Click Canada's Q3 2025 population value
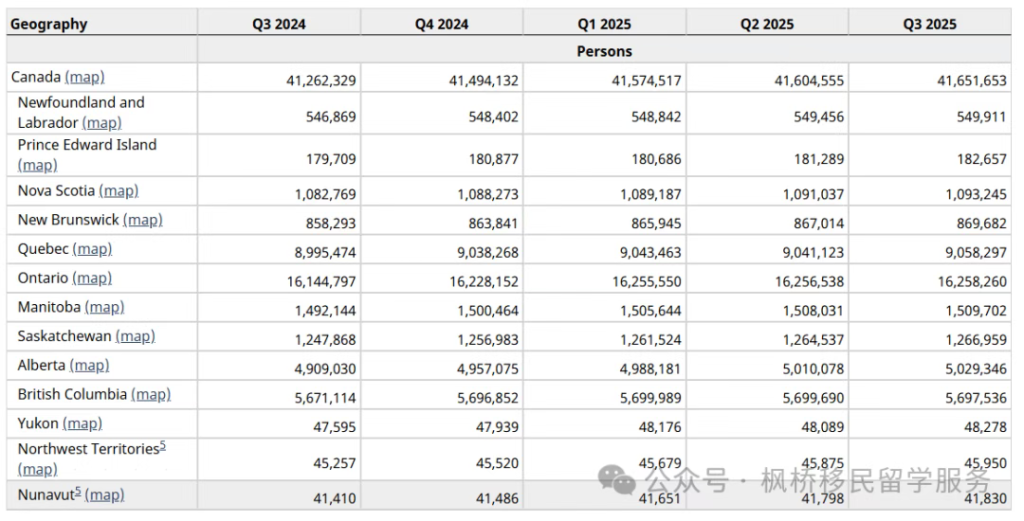This screenshot has width=1024, height=521. 972,81
